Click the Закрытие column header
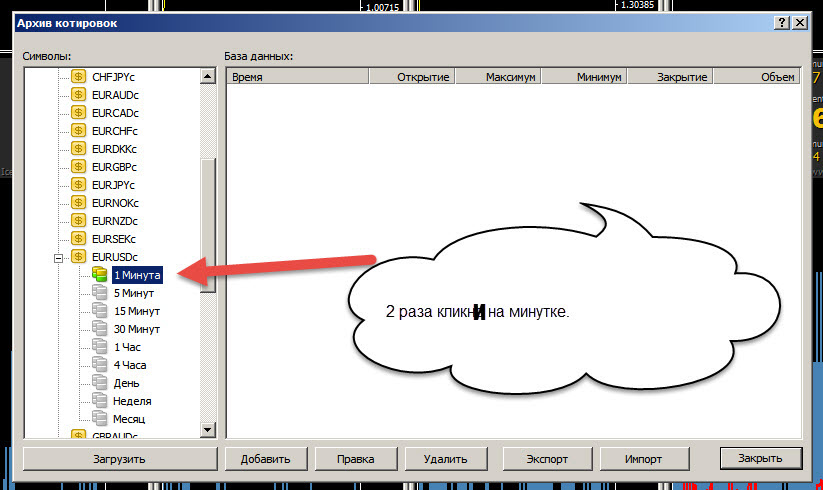This screenshot has height=490, width=823. tap(670, 77)
